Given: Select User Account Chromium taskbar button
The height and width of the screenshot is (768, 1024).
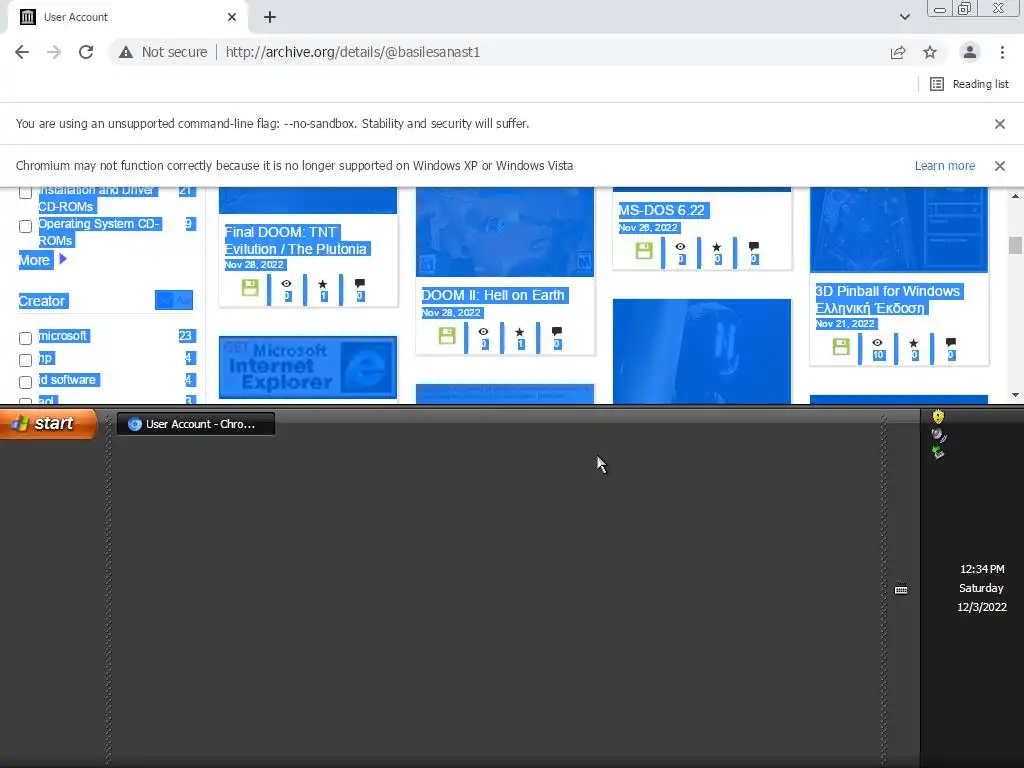Looking at the screenshot, I should pos(196,424).
